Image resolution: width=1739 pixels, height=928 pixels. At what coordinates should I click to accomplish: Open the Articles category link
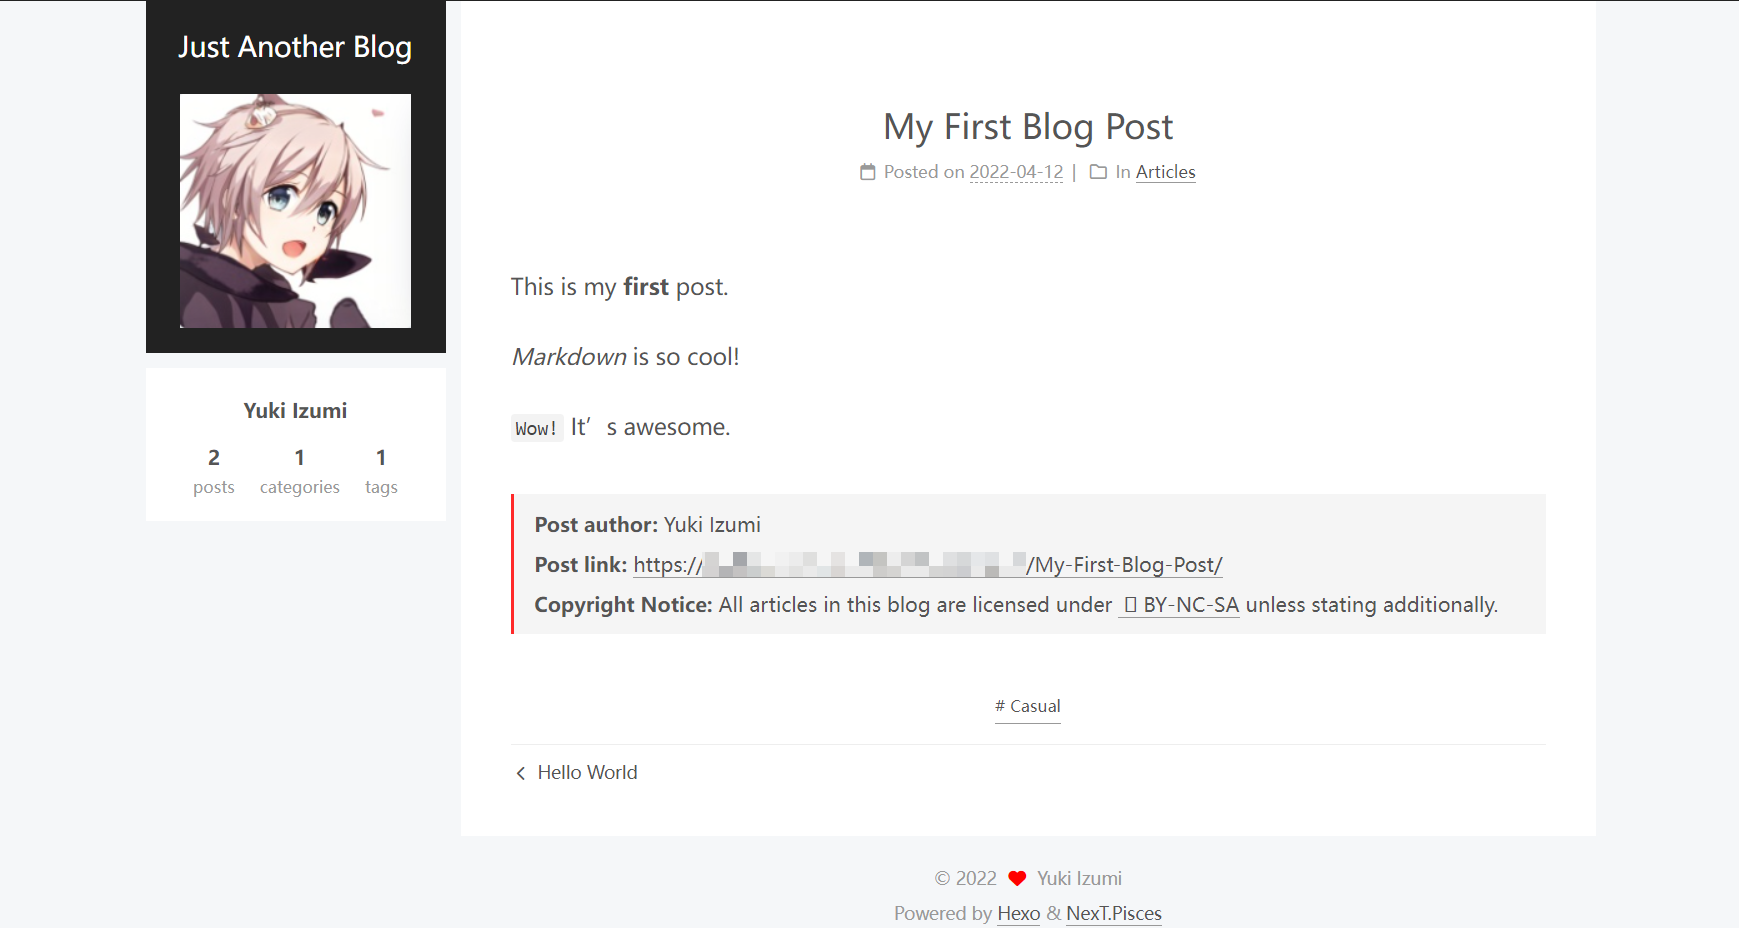(1165, 172)
